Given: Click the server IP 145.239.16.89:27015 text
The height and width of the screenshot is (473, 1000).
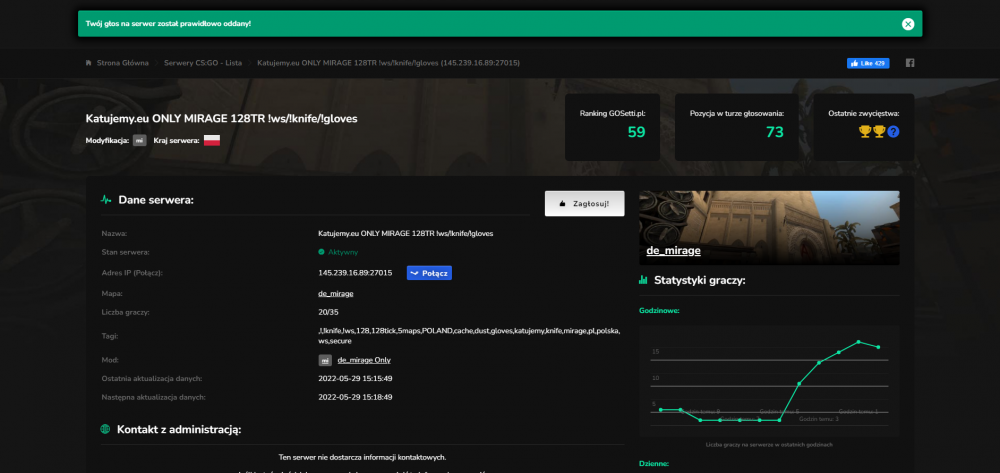Looking at the screenshot, I should (x=355, y=273).
